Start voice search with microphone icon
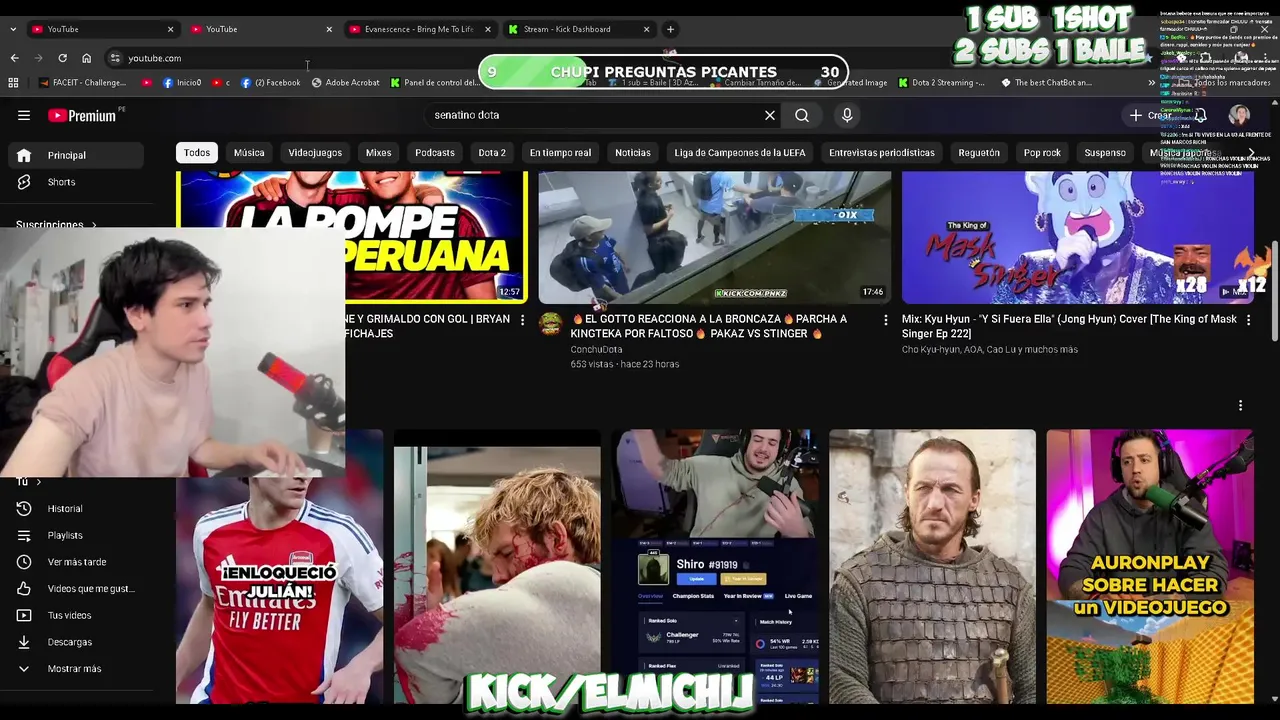This screenshot has width=1280, height=720. point(847,115)
